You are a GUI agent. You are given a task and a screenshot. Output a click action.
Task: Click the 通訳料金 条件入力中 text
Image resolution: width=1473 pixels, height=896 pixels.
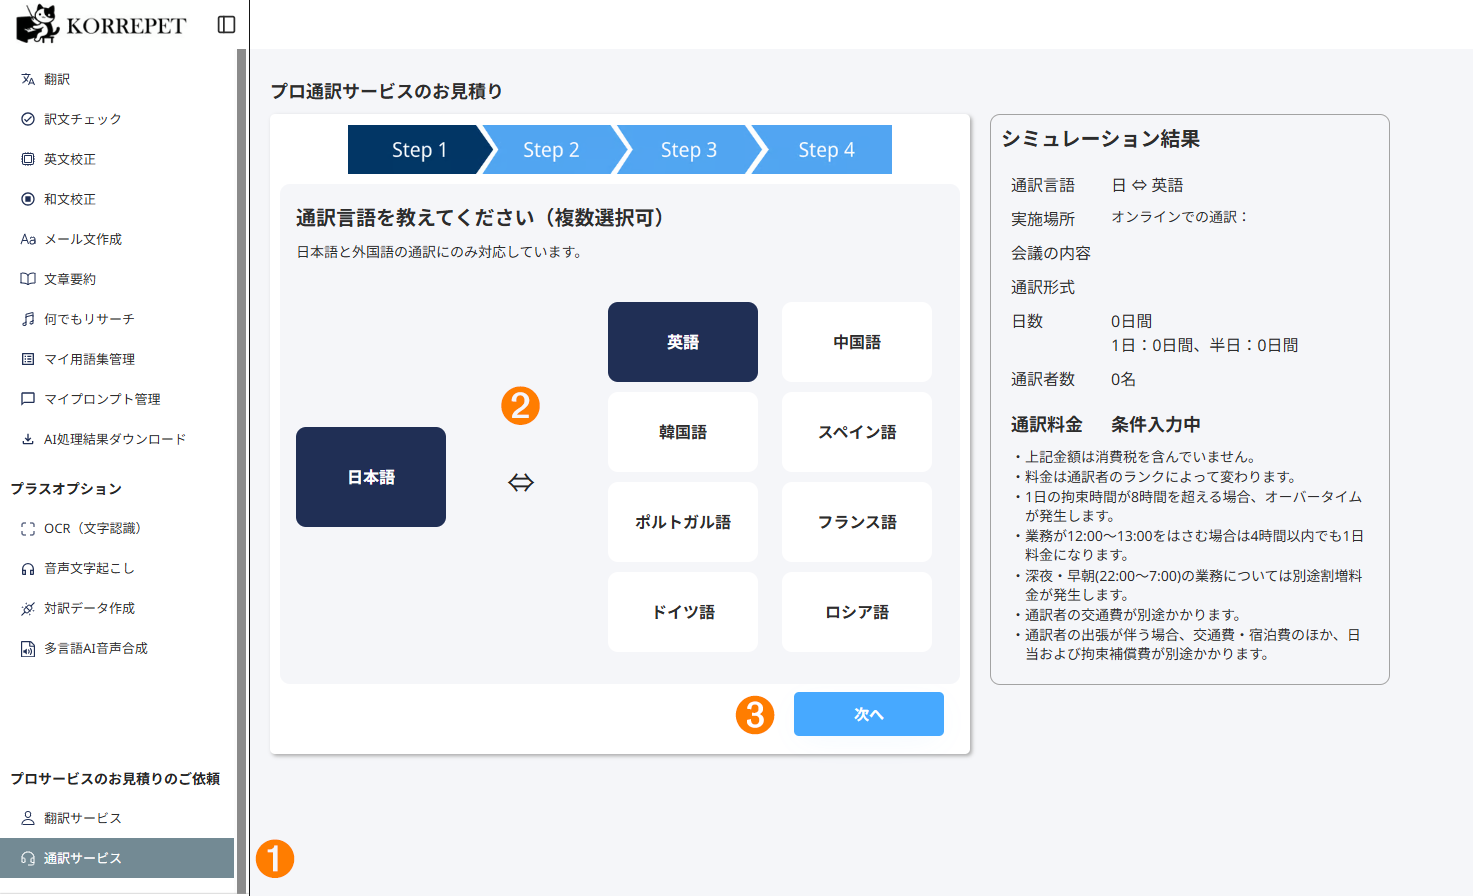pos(1105,424)
